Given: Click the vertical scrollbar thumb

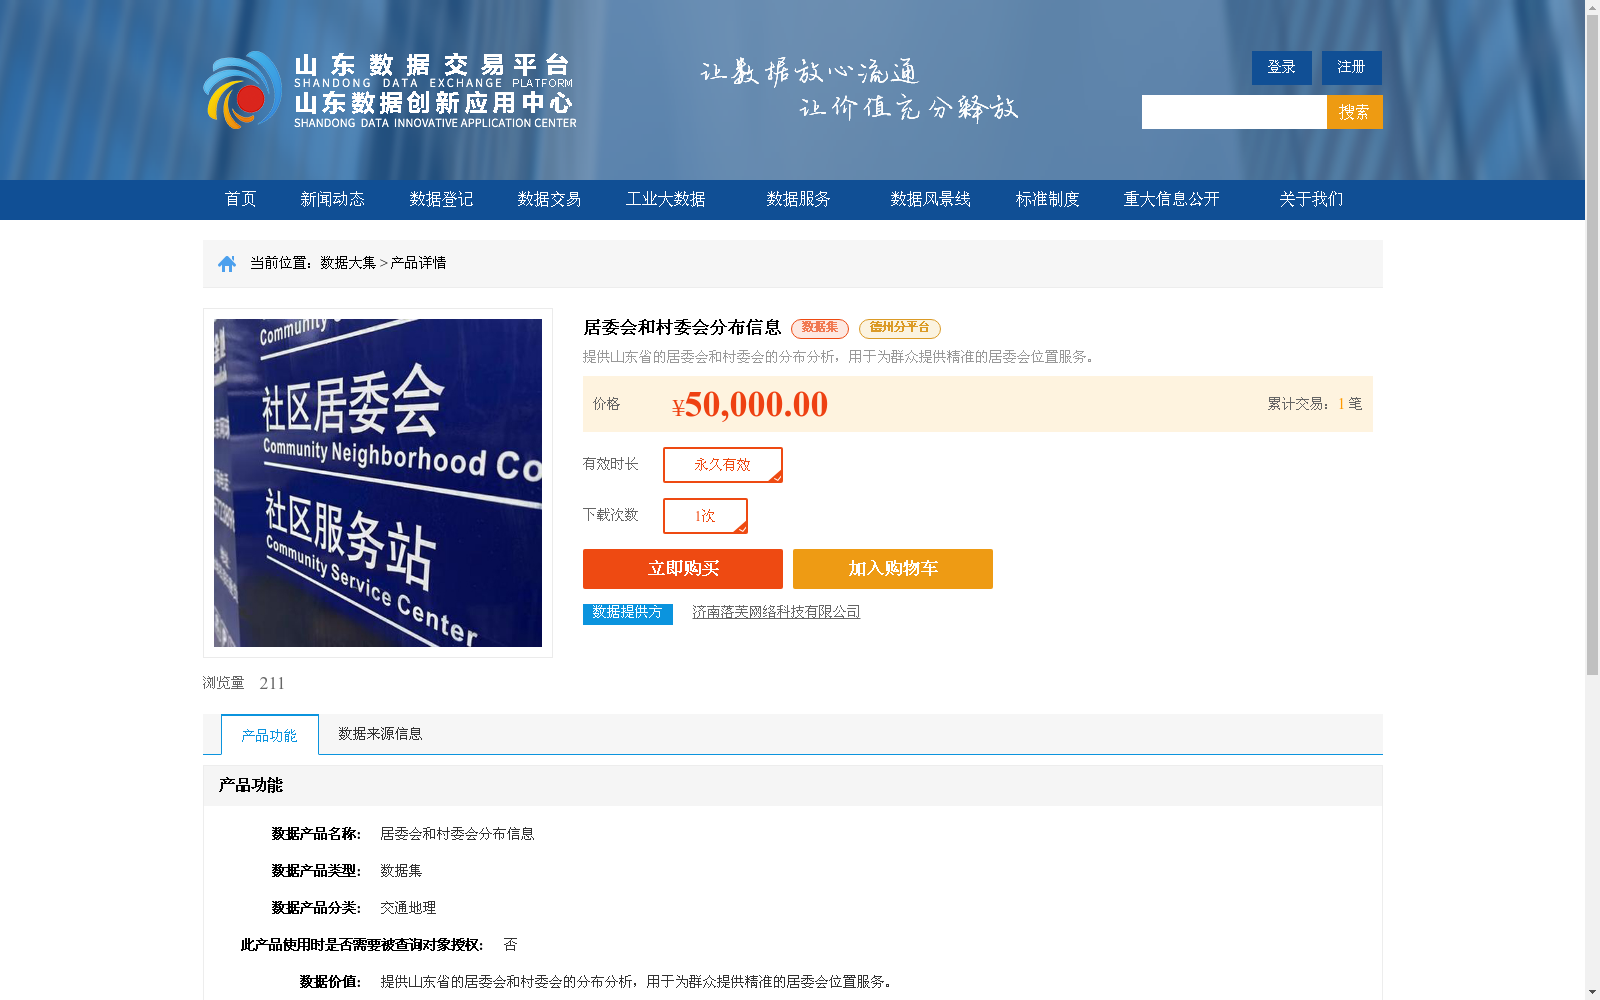Looking at the screenshot, I should [1592, 345].
